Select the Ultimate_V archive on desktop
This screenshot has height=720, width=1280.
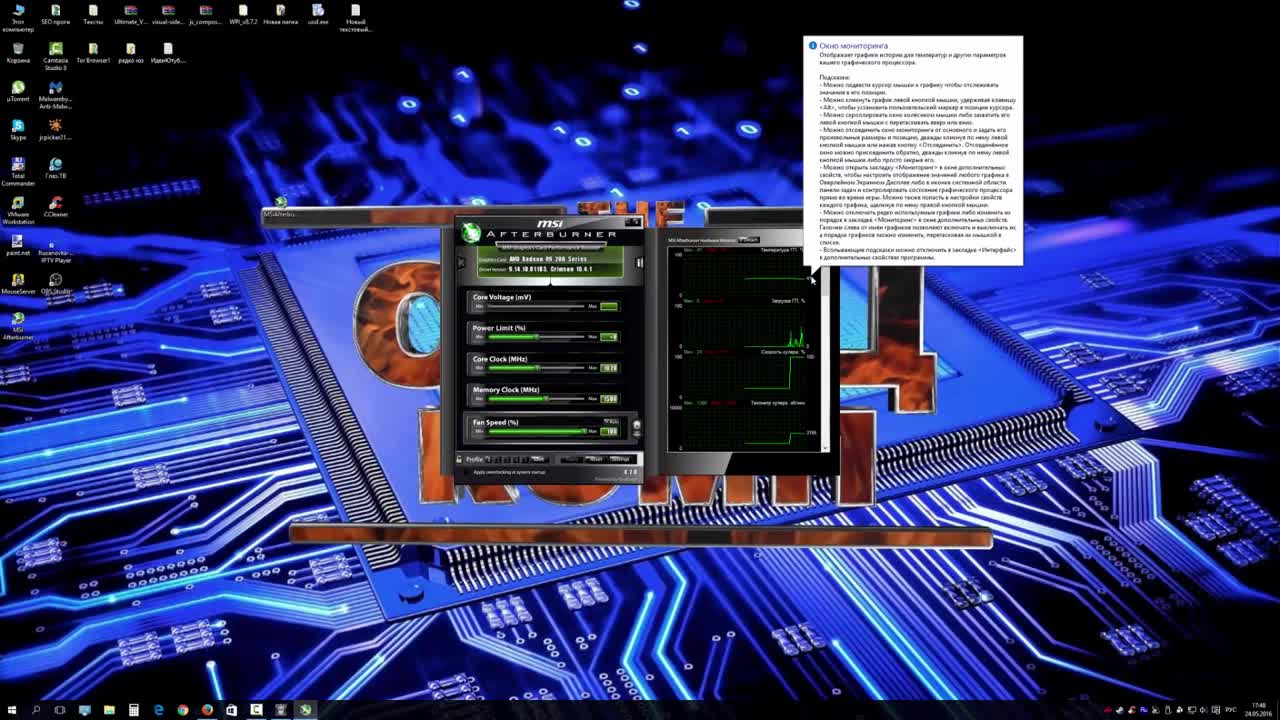click(130, 14)
